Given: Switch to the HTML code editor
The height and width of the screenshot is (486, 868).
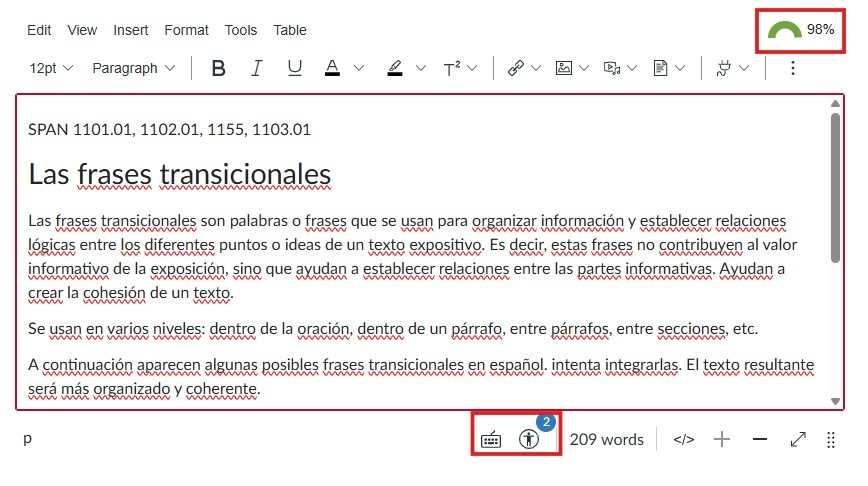Looking at the screenshot, I should pos(684,440).
